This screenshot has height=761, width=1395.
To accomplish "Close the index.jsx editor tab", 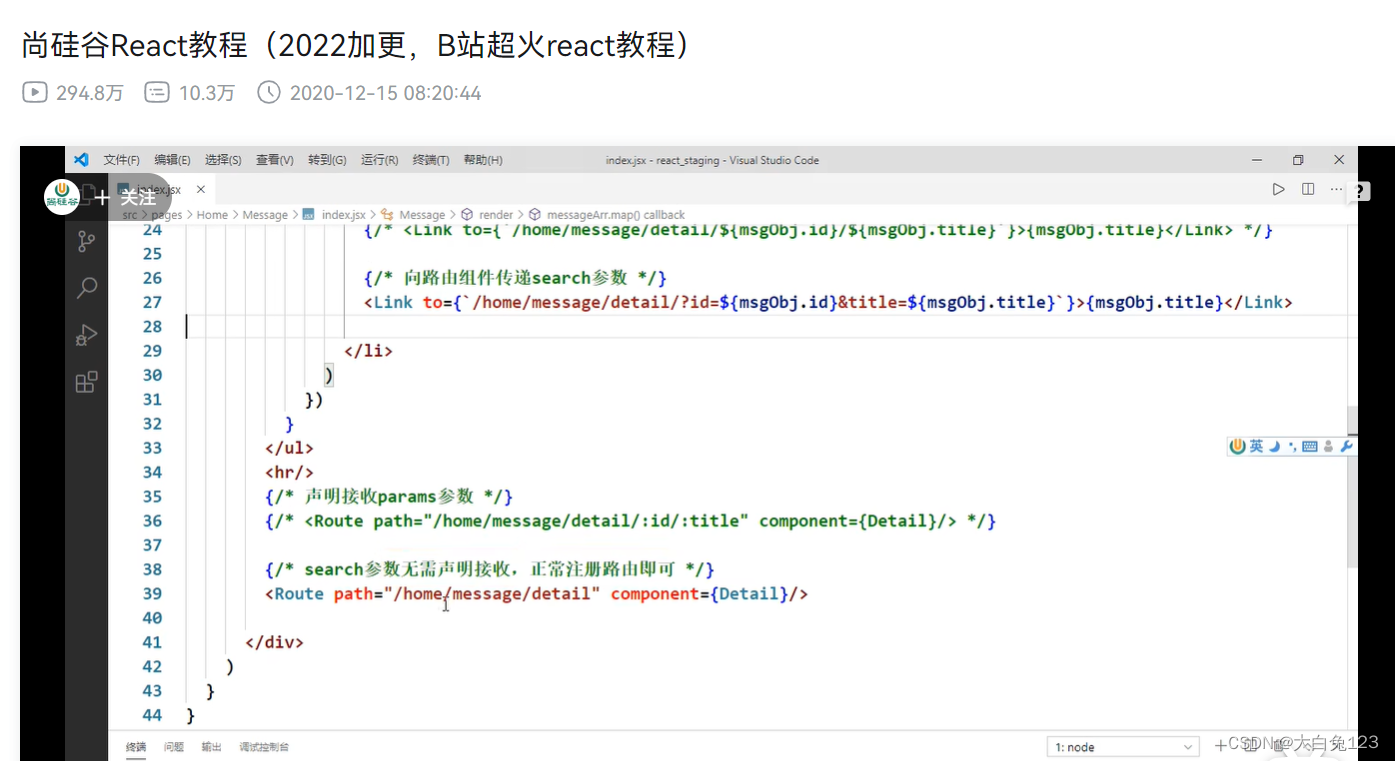I will [x=200, y=189].
